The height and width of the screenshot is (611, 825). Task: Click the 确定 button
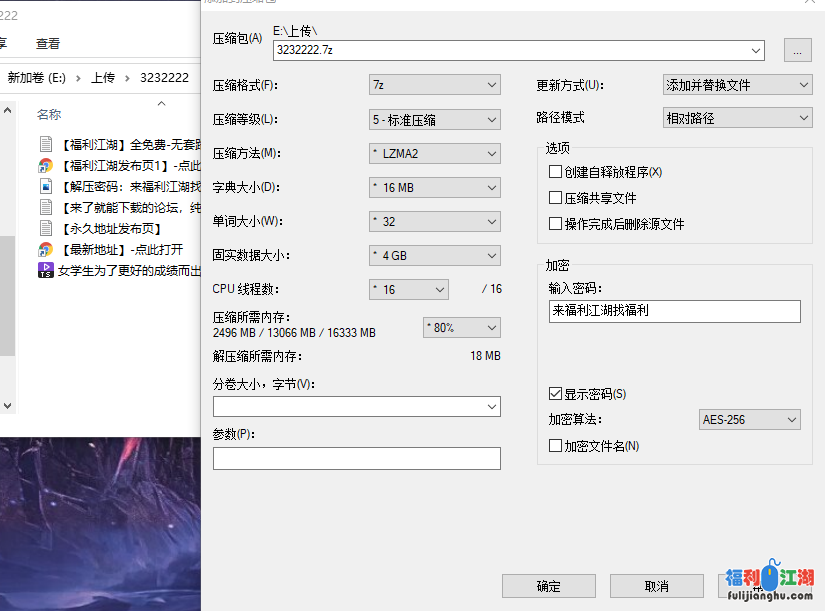click(x=548, y=586)
